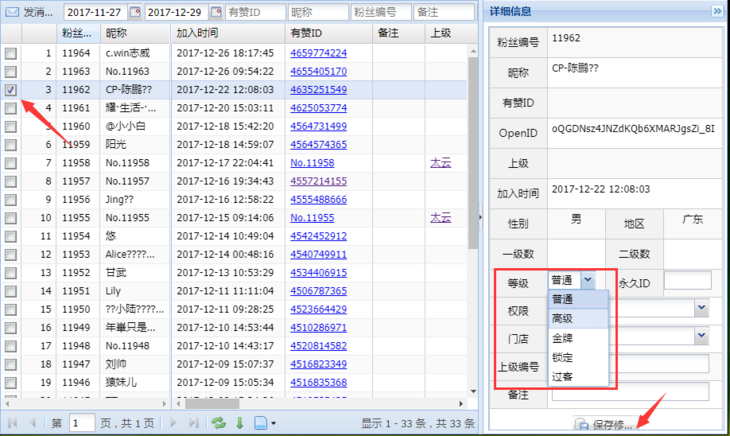Screen dimensions: 730x436
Task: Tick the checkbox for row 7 No.11958
Action: [10, 162]
